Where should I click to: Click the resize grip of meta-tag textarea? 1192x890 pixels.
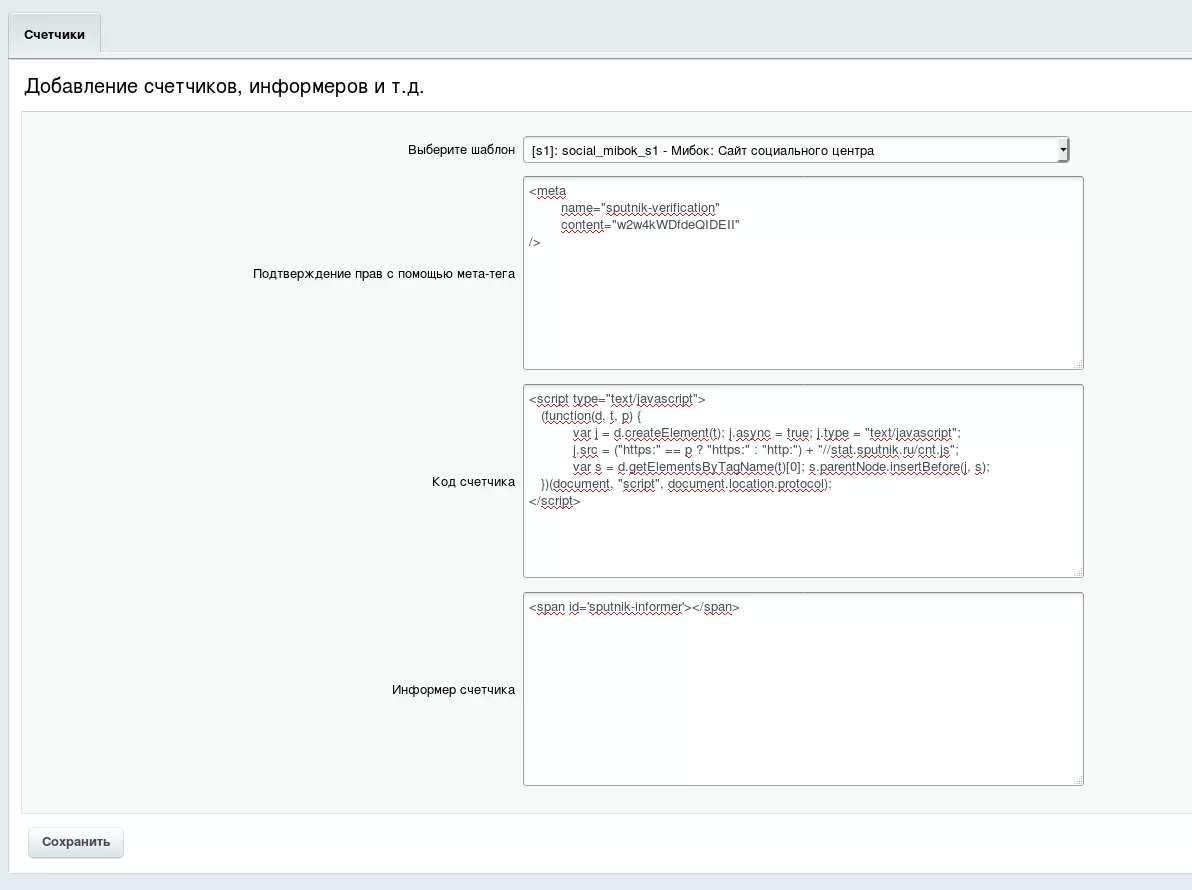(1078, 365)
